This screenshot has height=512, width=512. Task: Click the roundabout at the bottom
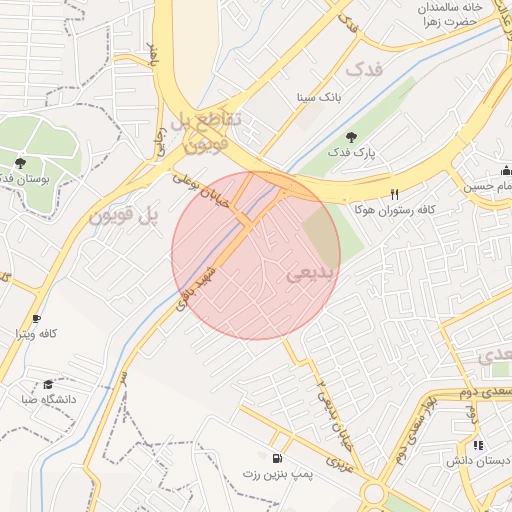(374, 493)
